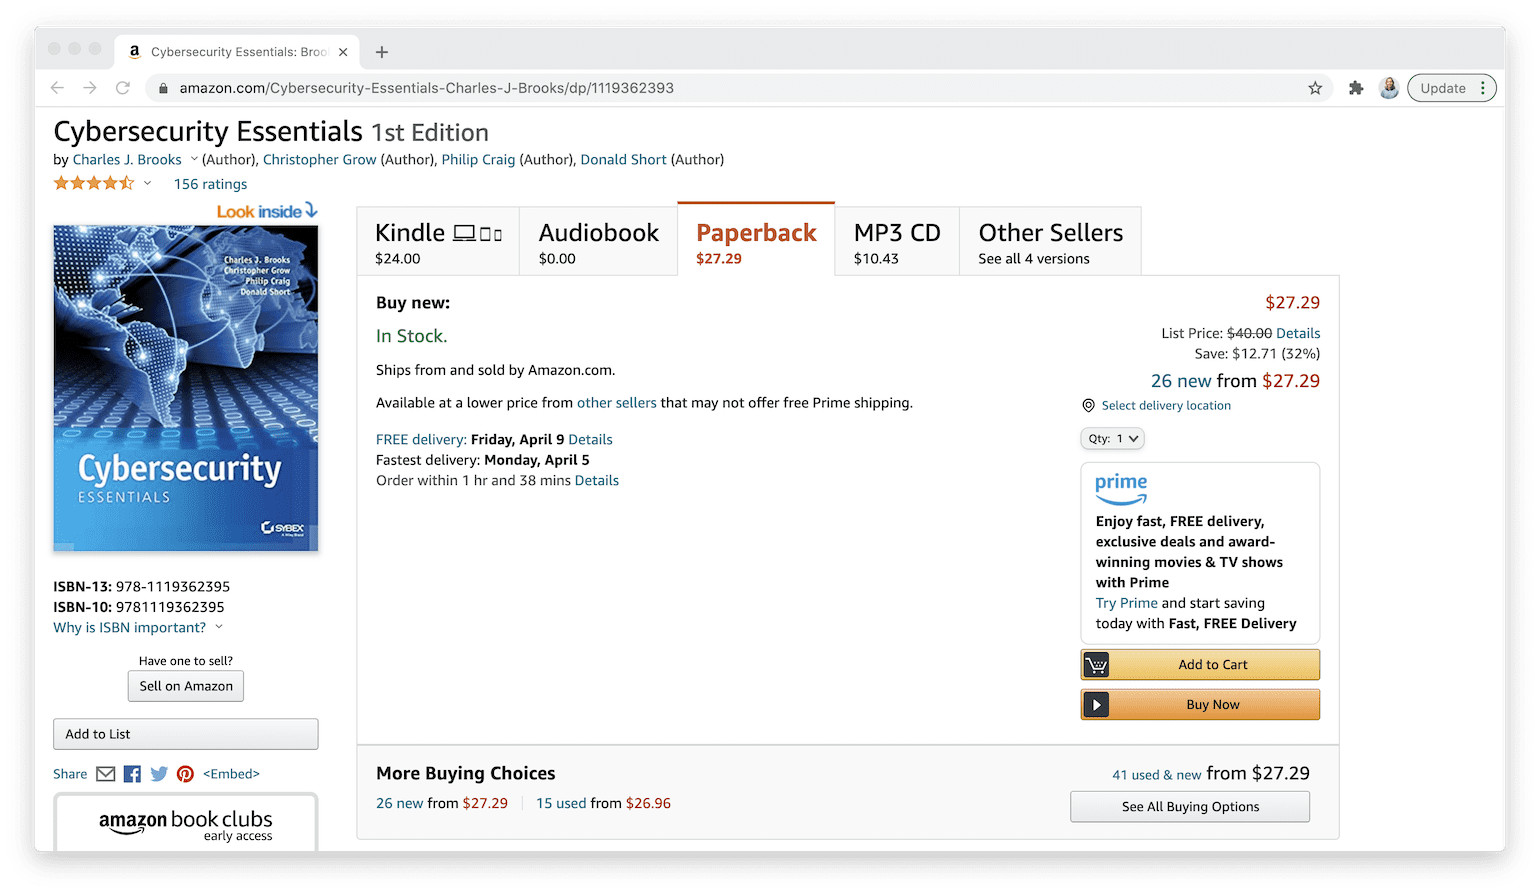
Task: Open the Qty quantity dropdown
Action: [x=1112, y=438]
